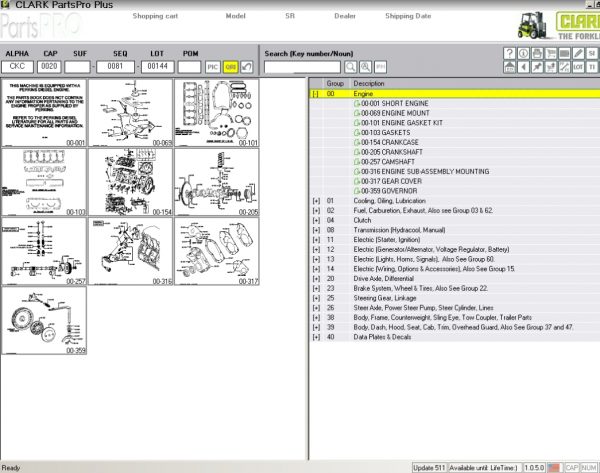Expand group 02 Fuel, Carburetion, Exhaust
The image size is (600, 473).
pos(316,210)
